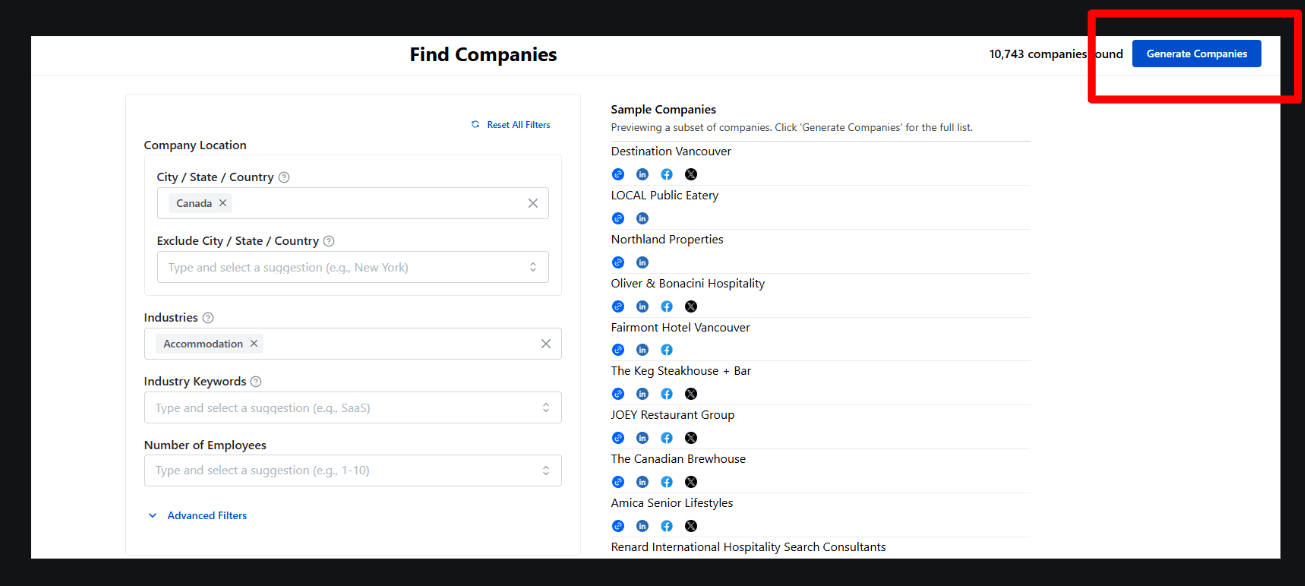Open the Number of Employees dropdown
1305x586 pixels.
click(353, 471)
